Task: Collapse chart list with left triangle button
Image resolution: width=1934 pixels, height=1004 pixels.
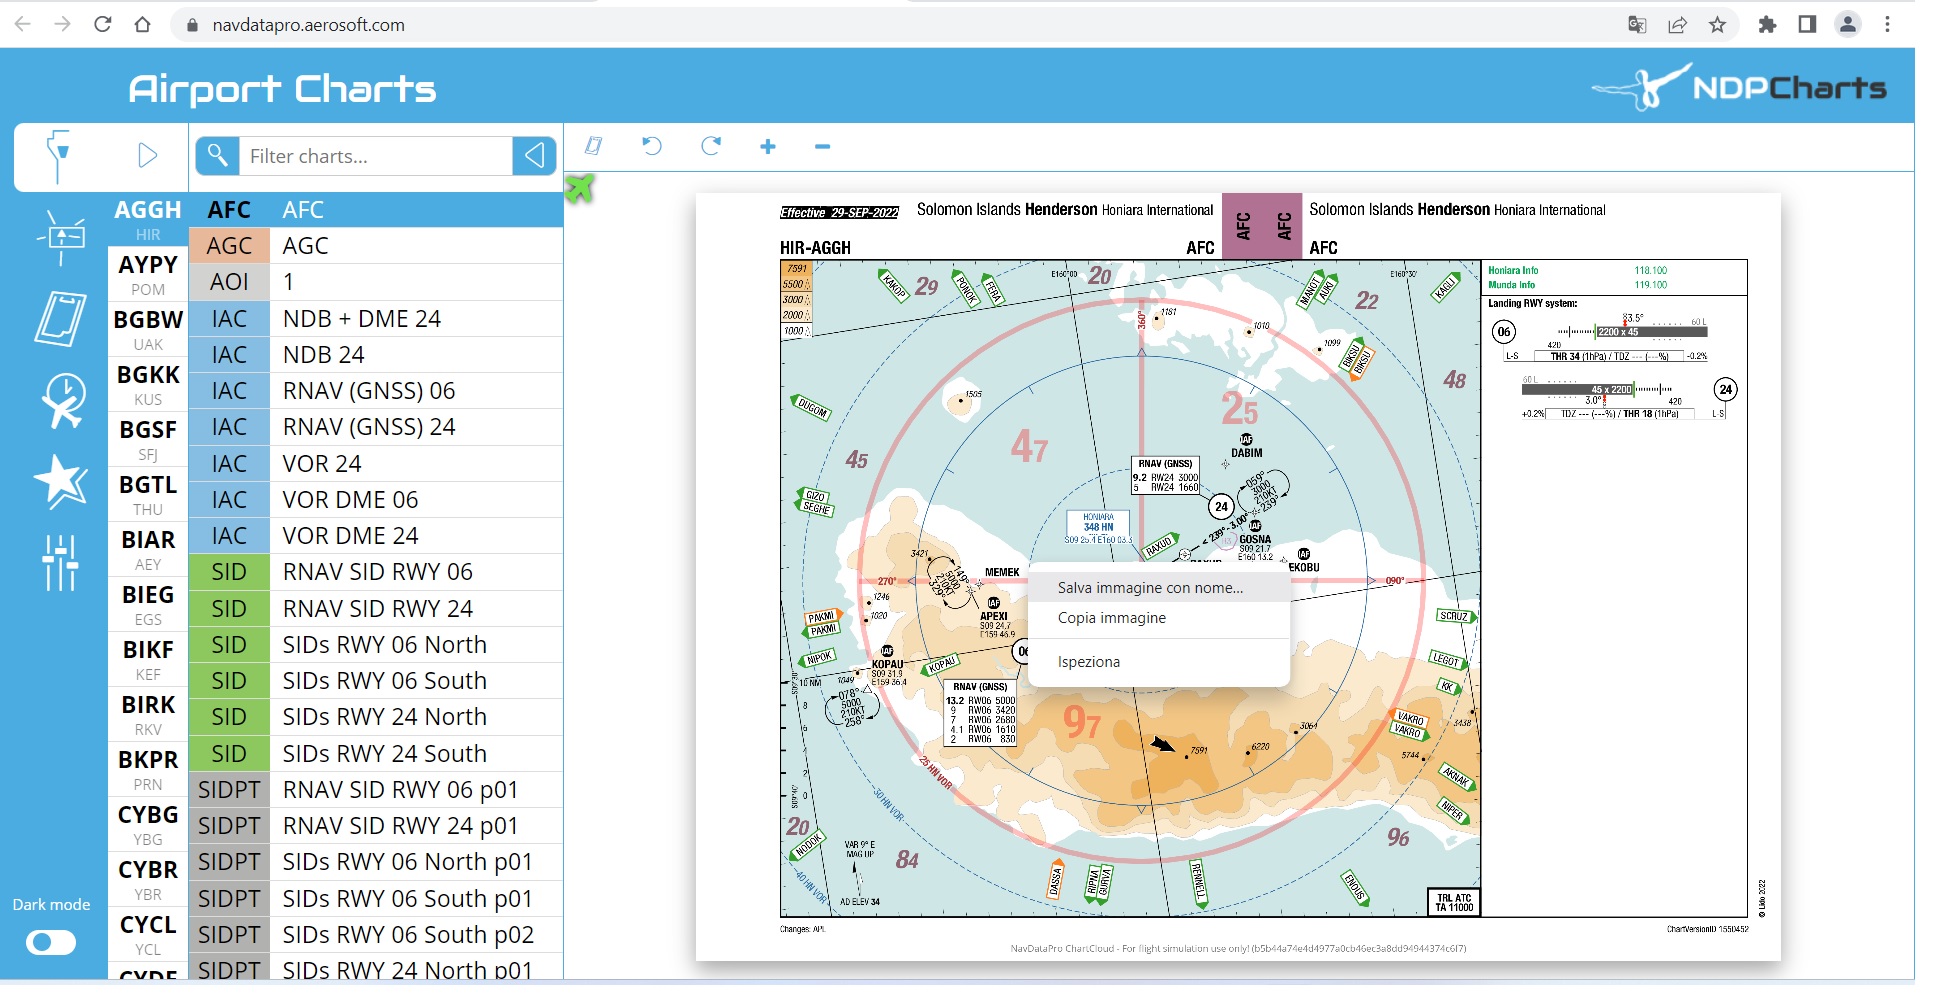Action: [x=534, y=156]
